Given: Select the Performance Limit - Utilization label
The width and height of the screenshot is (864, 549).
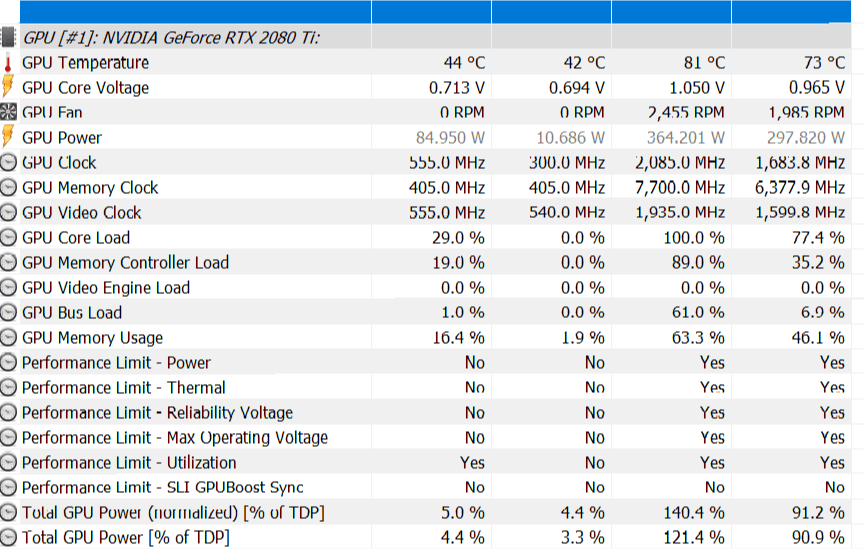Looking at the screenshot, I should point(129,462).
